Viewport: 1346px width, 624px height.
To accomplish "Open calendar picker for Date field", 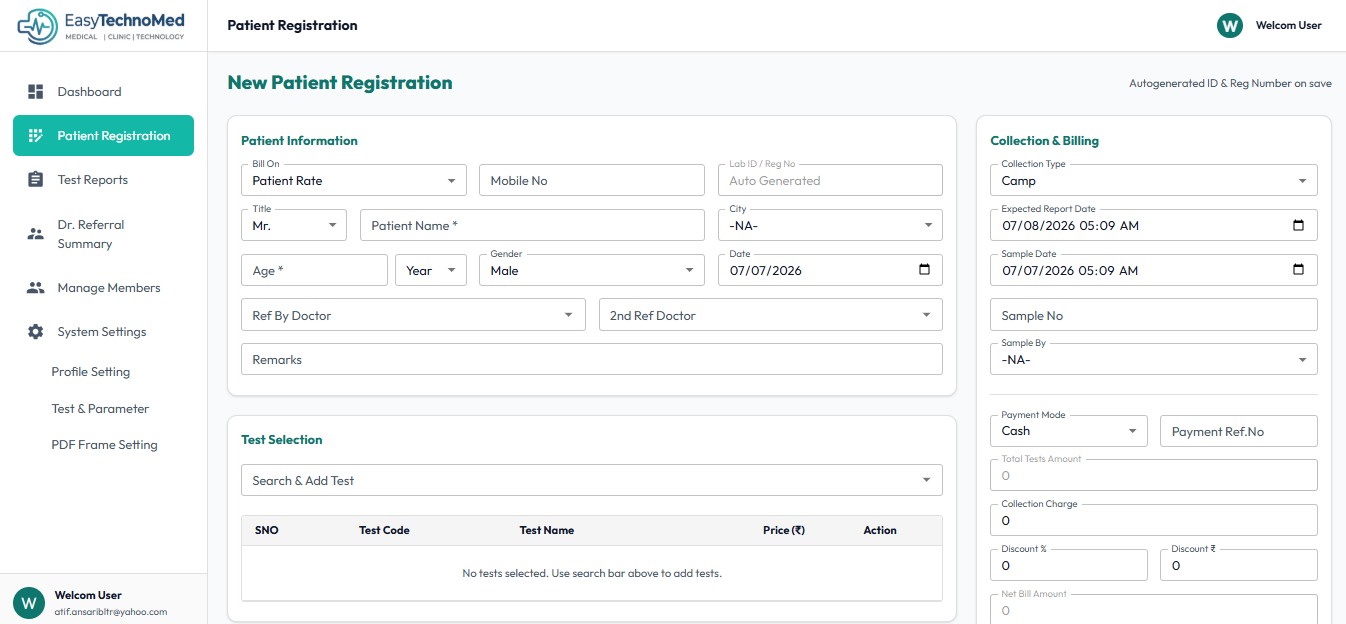I will [924, 270].
